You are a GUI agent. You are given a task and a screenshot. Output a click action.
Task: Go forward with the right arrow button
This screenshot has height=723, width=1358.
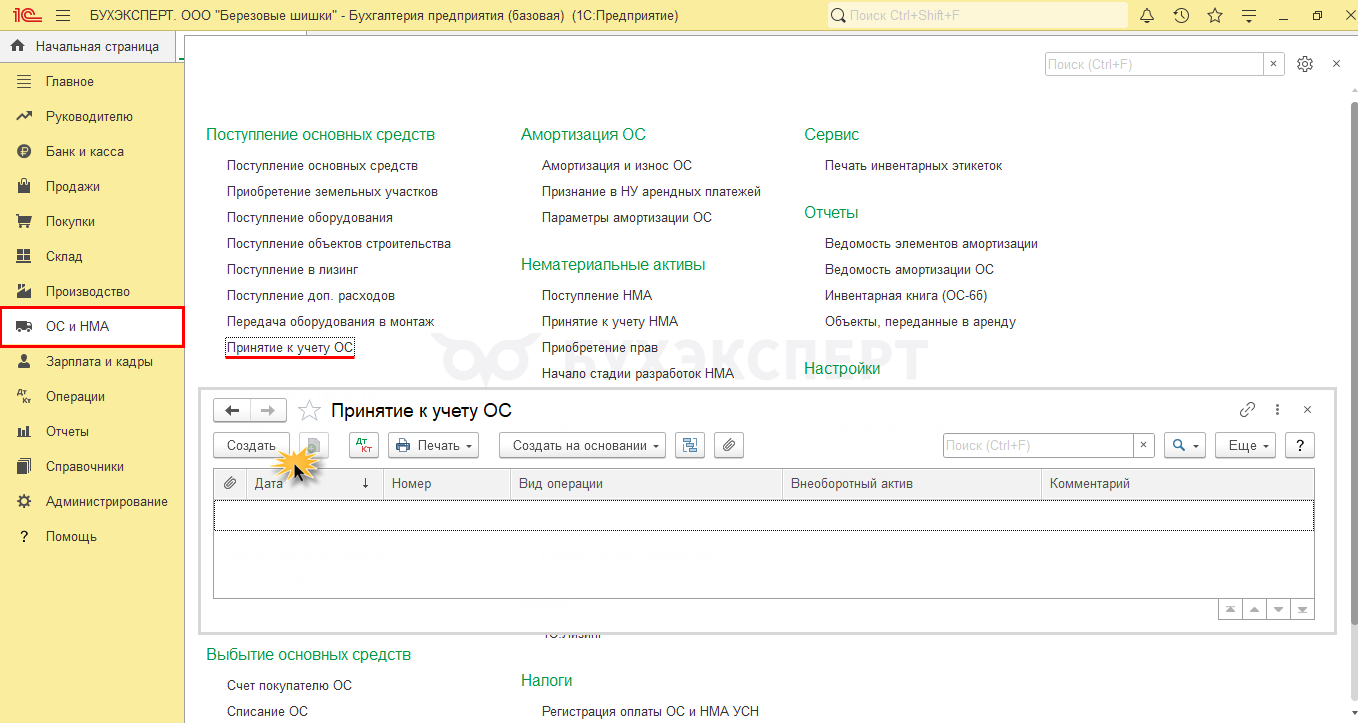(268, 410)
